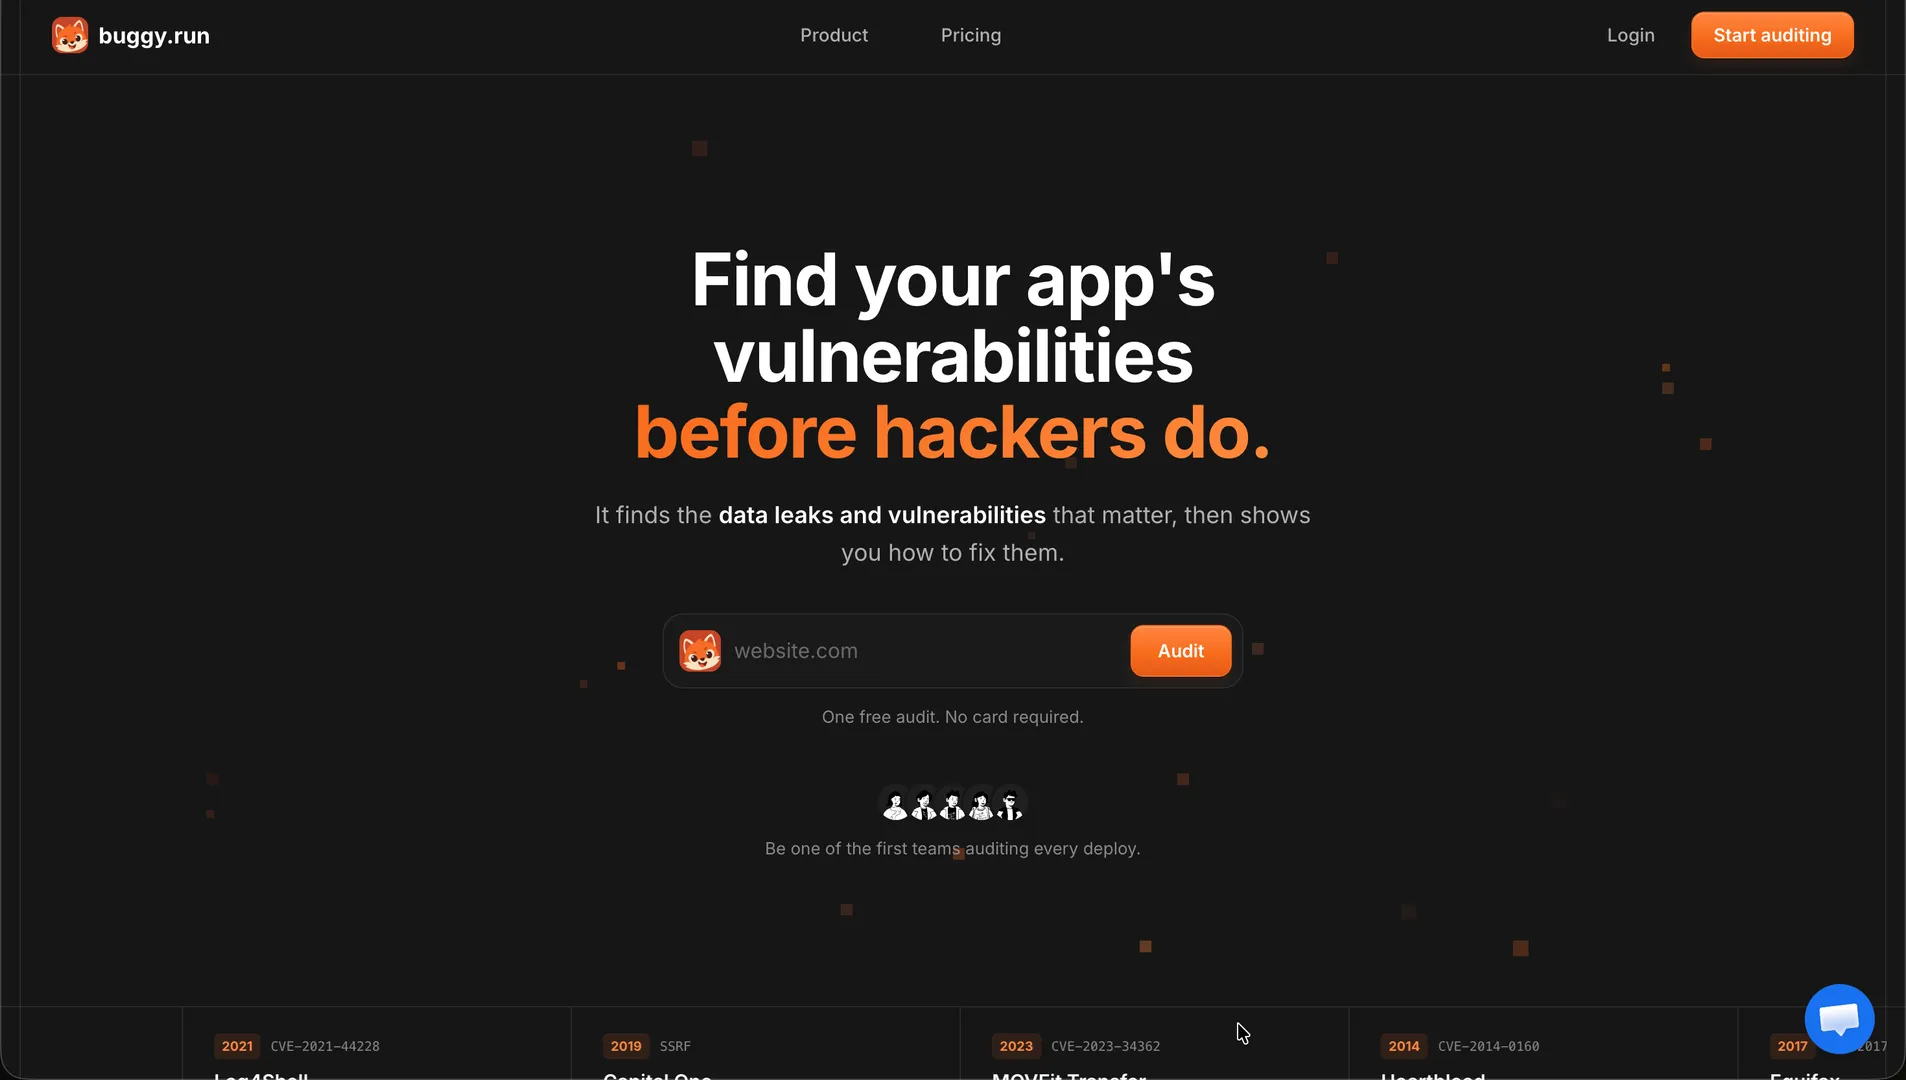
Task: Select the 2019 SSRF card
Action: (765, 1044)
